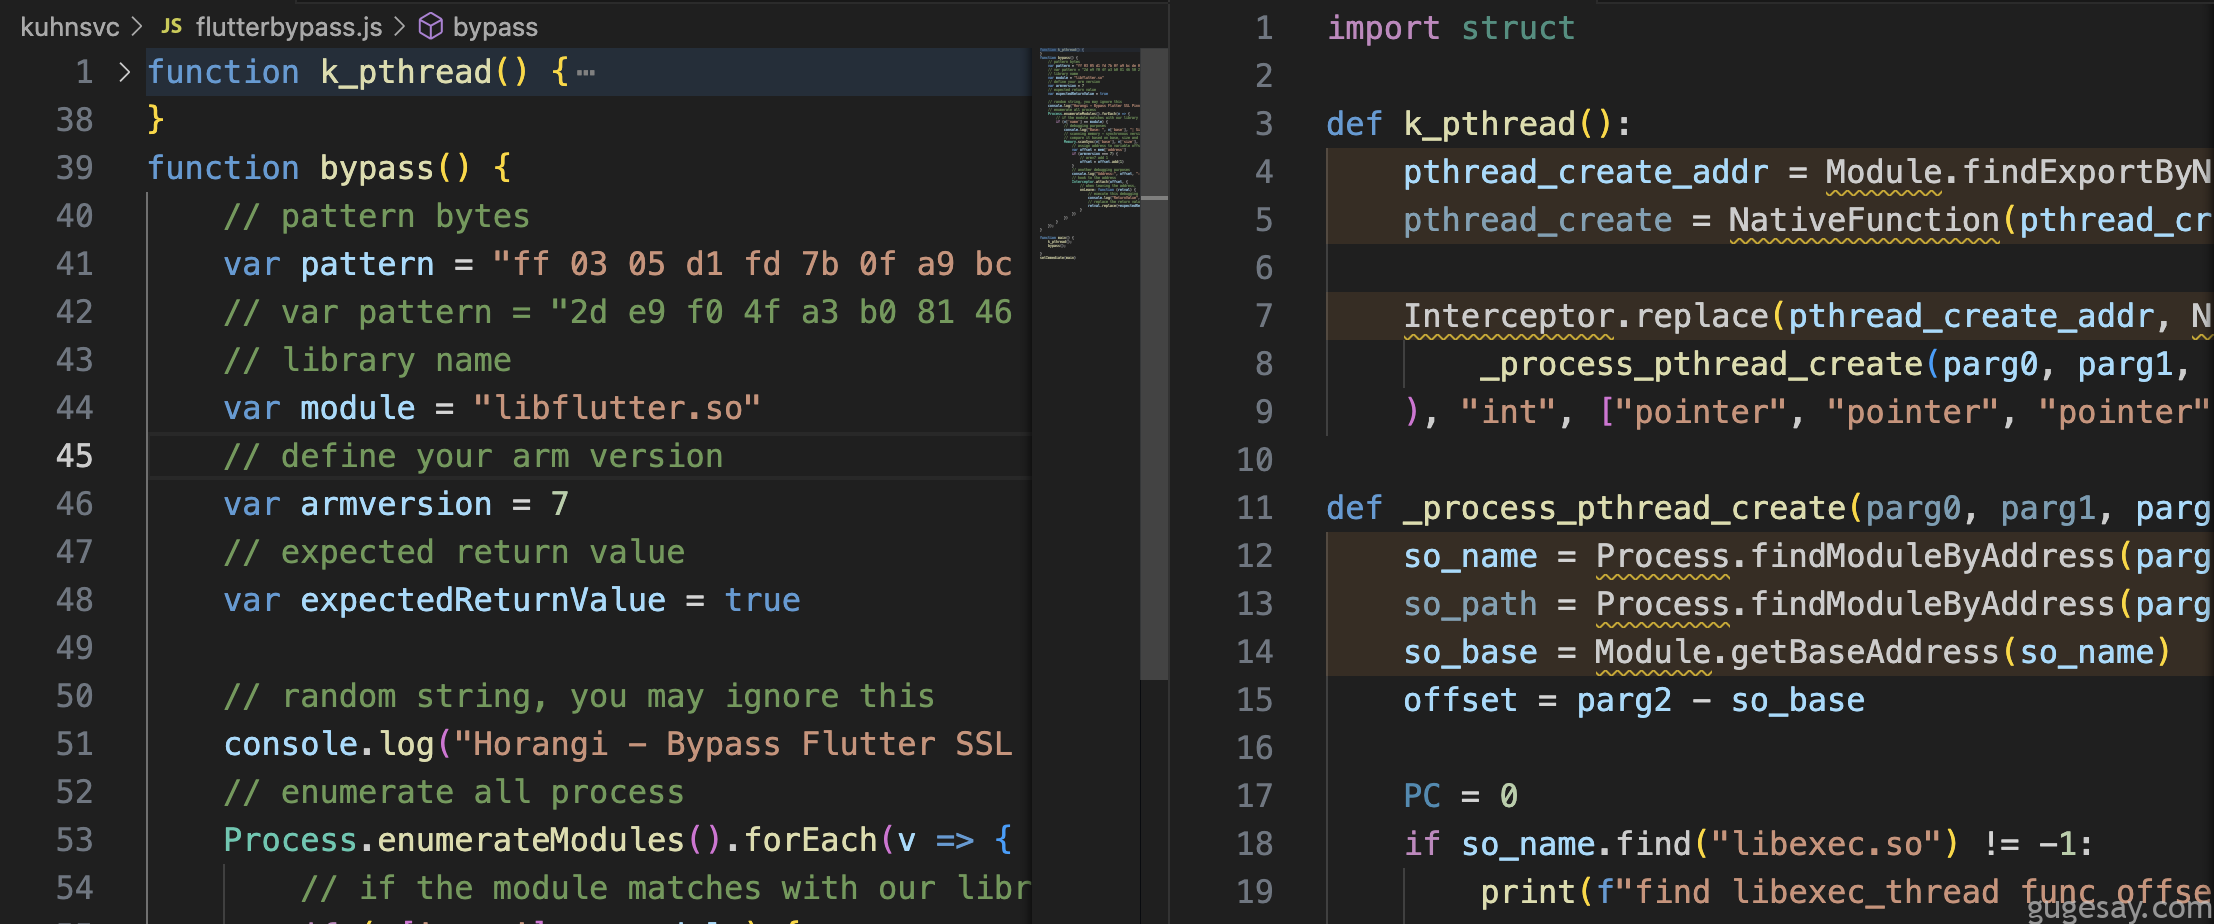Viewport: 2214px width, 924px height.
Task: Click 'Module.getBaseAddress' on line 14
Action: point(1796,652)
